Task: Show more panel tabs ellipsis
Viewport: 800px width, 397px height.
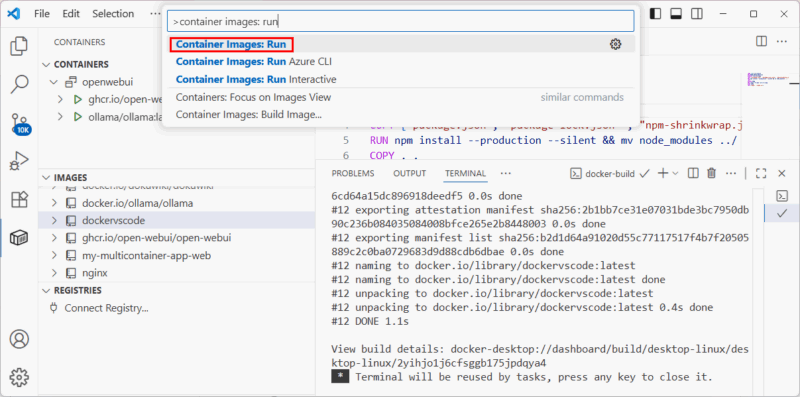Action: pyautogui.click(x=506, y=173)
